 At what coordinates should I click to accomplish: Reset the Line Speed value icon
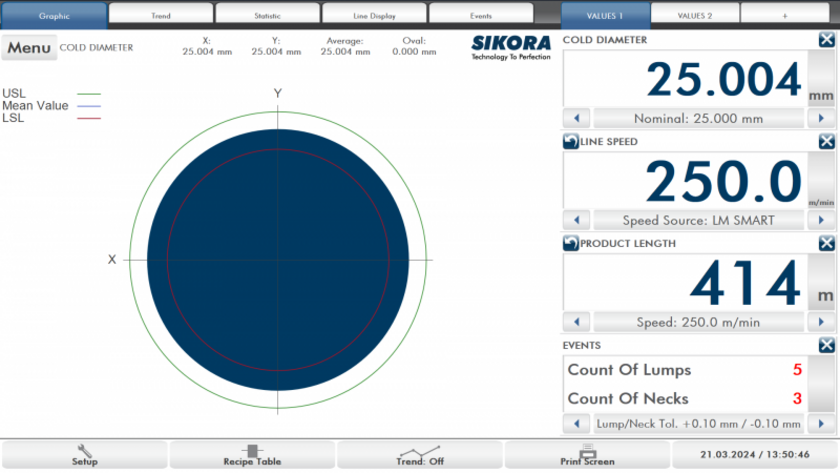pos(571,142)
